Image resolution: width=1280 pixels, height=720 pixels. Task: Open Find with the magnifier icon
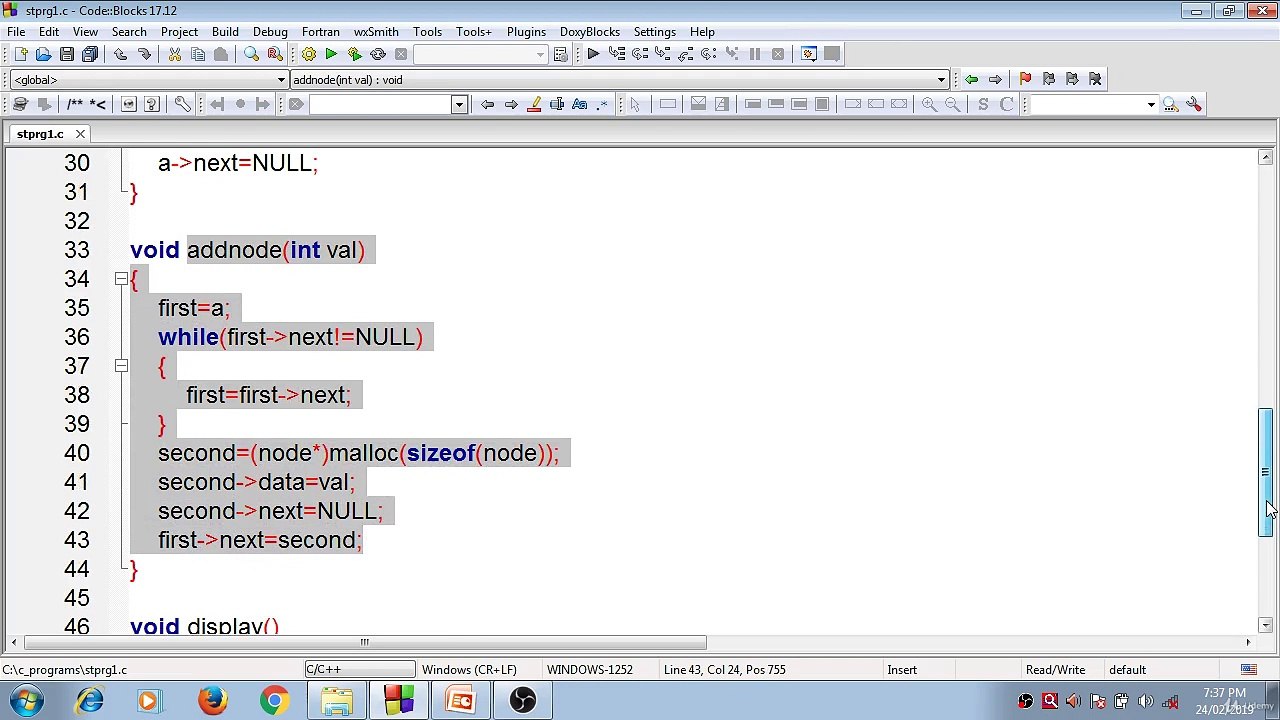[x=251, y=54]
